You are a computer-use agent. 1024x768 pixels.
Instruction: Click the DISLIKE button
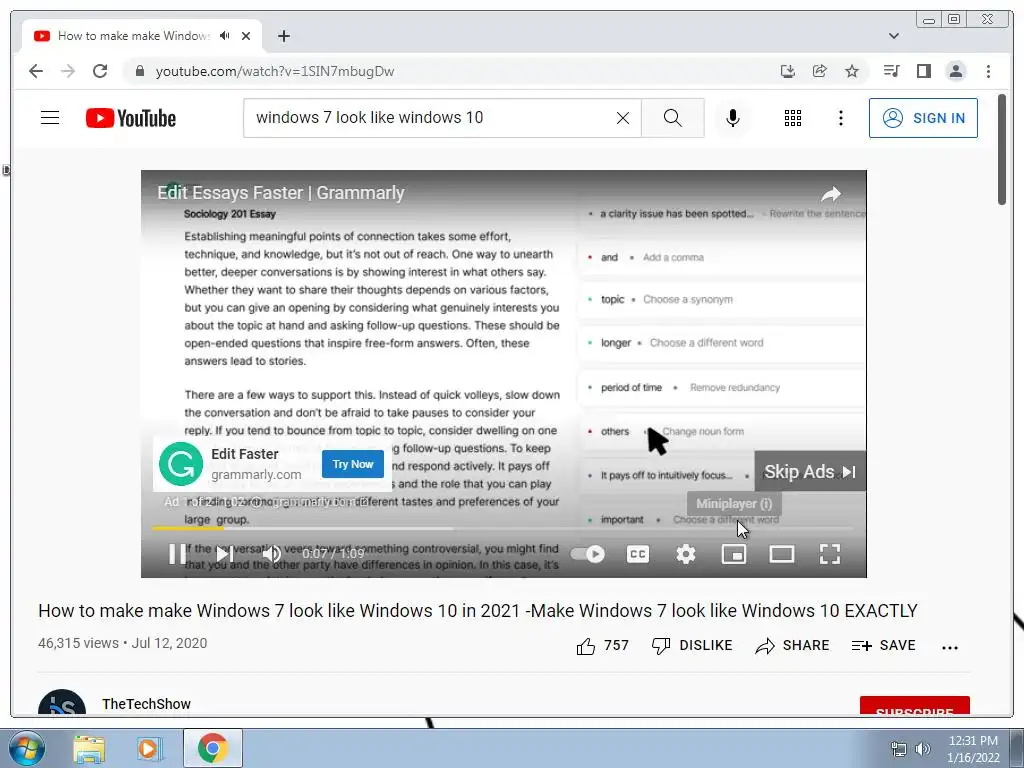[x=692, y=646]
